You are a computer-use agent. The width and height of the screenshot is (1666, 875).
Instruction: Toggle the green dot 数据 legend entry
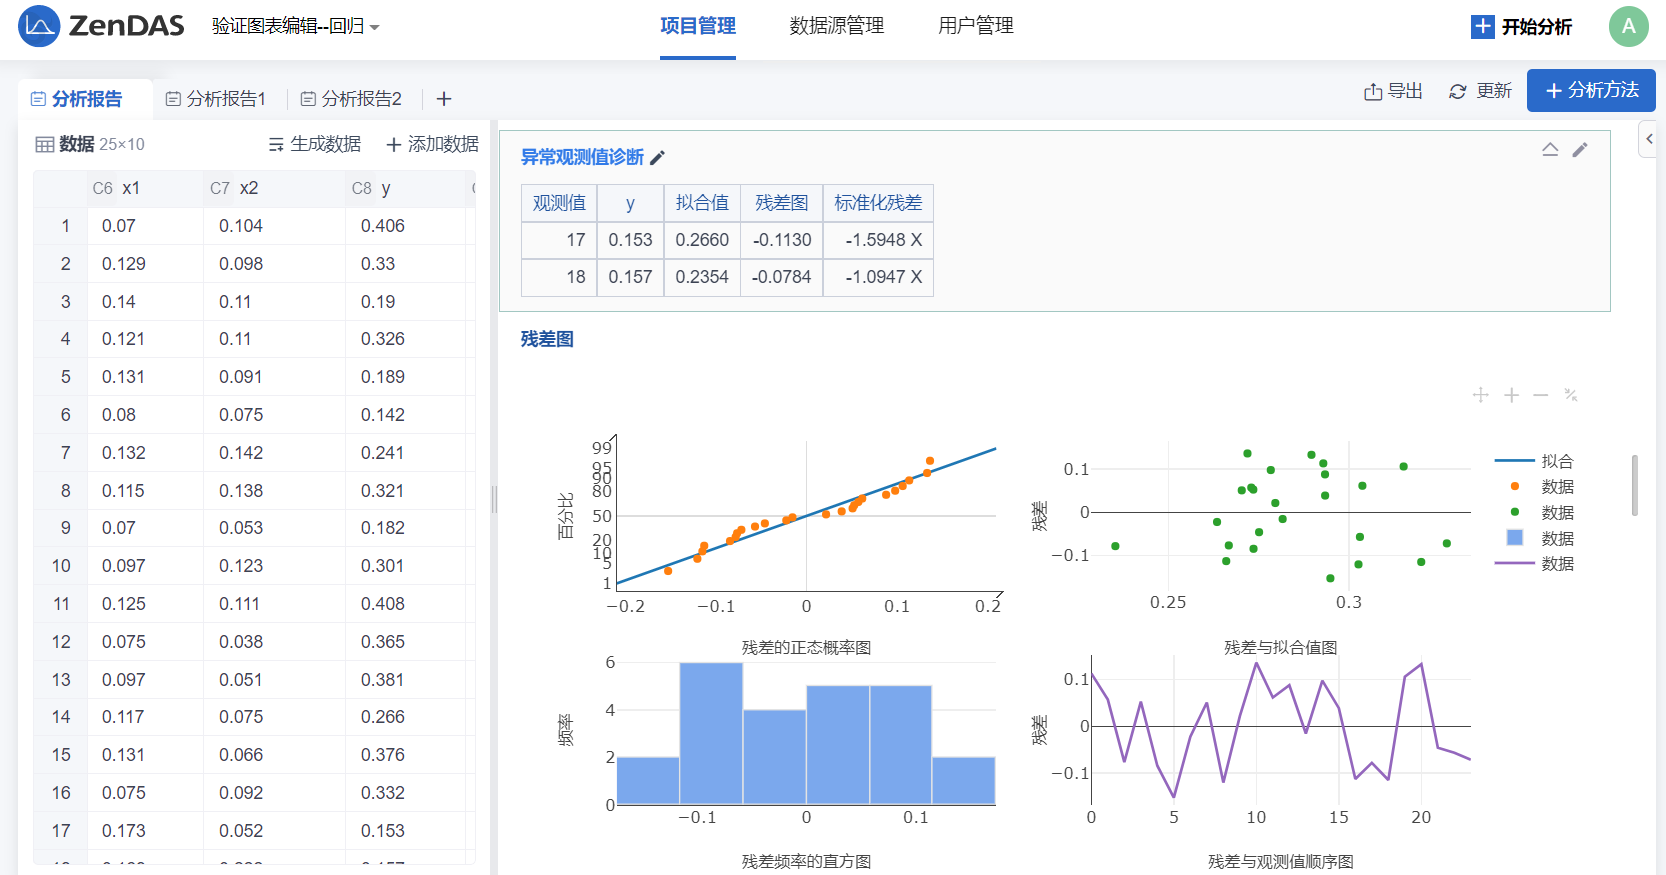pyautogui.click(x=1535, y=513)
